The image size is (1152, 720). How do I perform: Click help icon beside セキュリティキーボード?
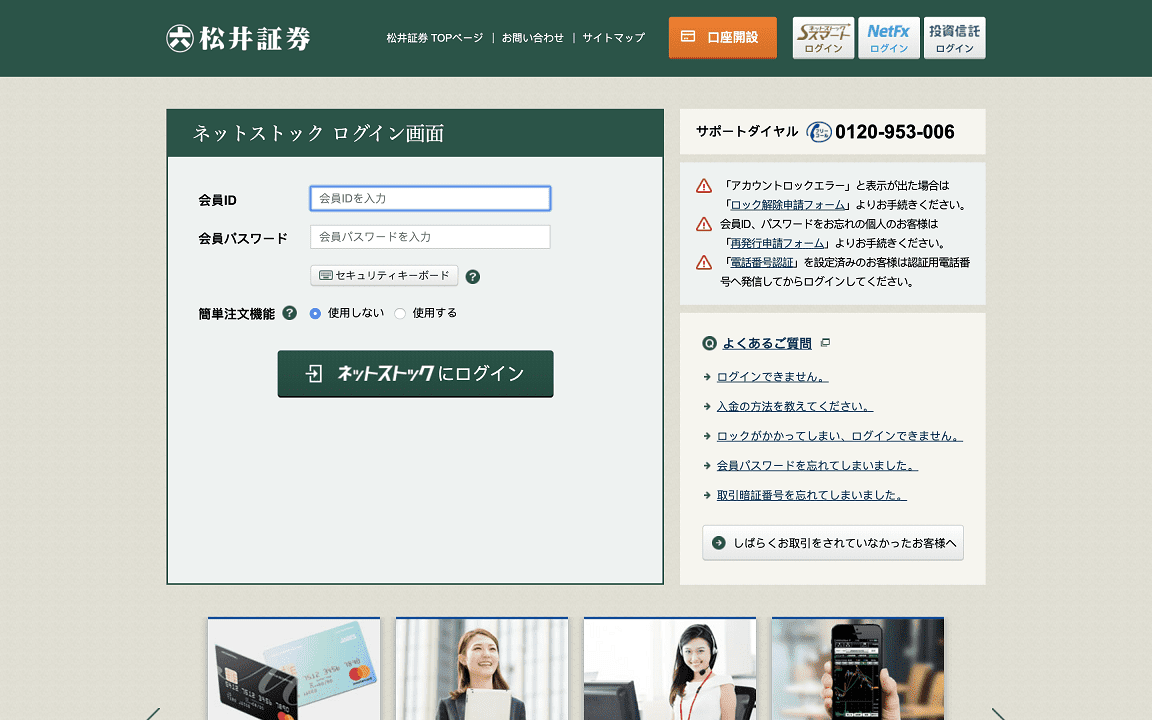[473, 277]
